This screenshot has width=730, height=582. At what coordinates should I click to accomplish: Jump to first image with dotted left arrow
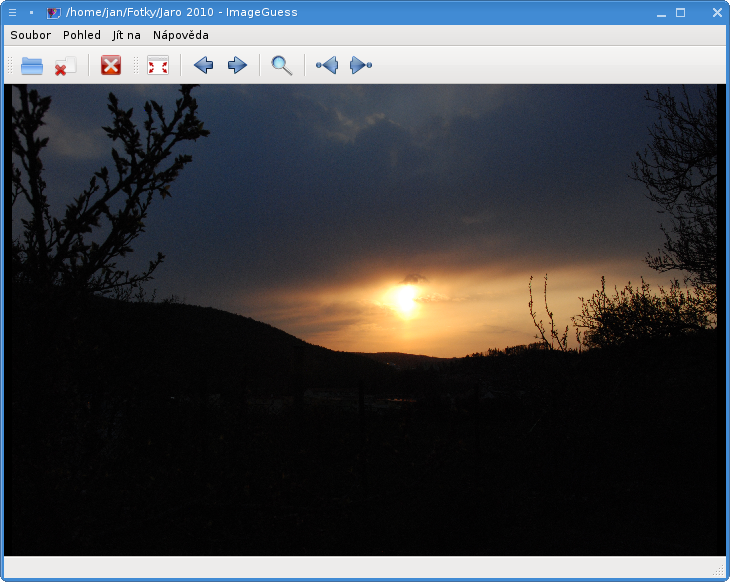pyautogui.click(x=327, y=65)
